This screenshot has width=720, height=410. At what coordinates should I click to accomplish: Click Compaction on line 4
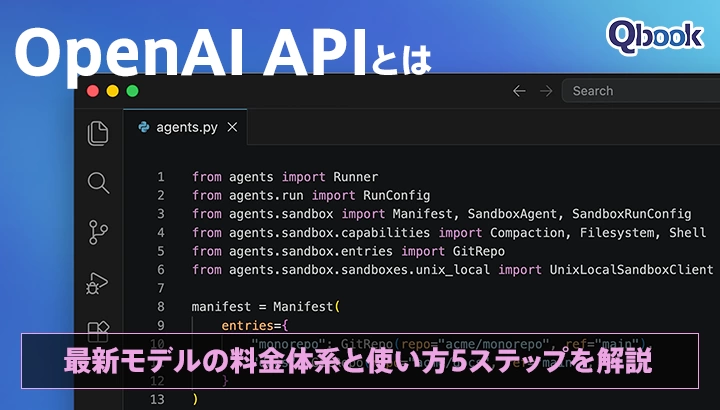[527, 233]
